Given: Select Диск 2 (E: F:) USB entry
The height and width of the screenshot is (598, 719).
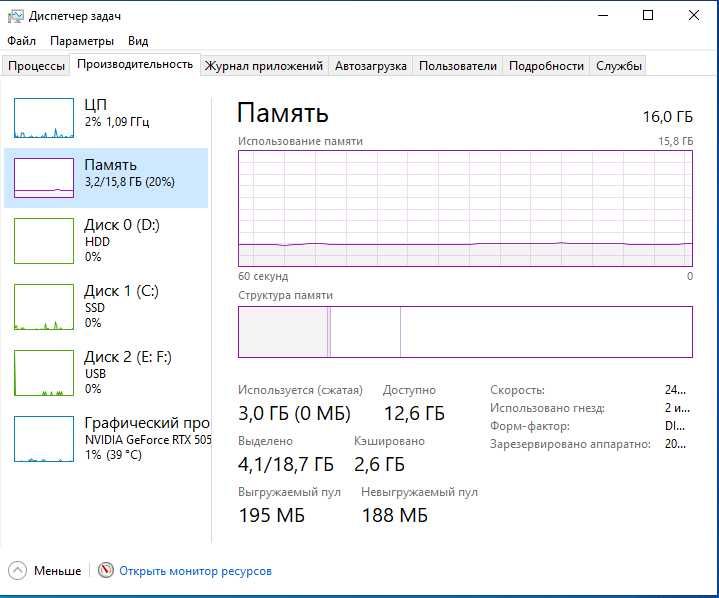Looking at the screenshot, I should point(106,373).
